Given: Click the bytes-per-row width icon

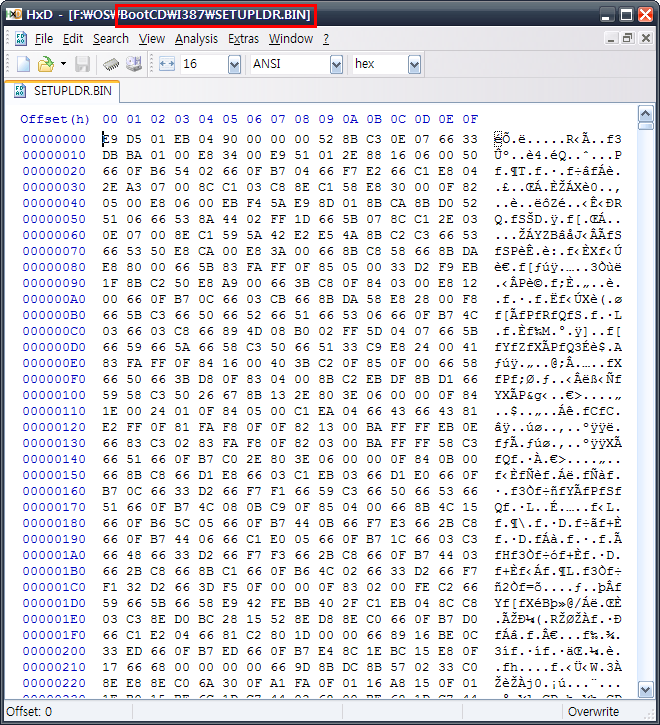Looking at the screenshot, I should pos(167,64).
